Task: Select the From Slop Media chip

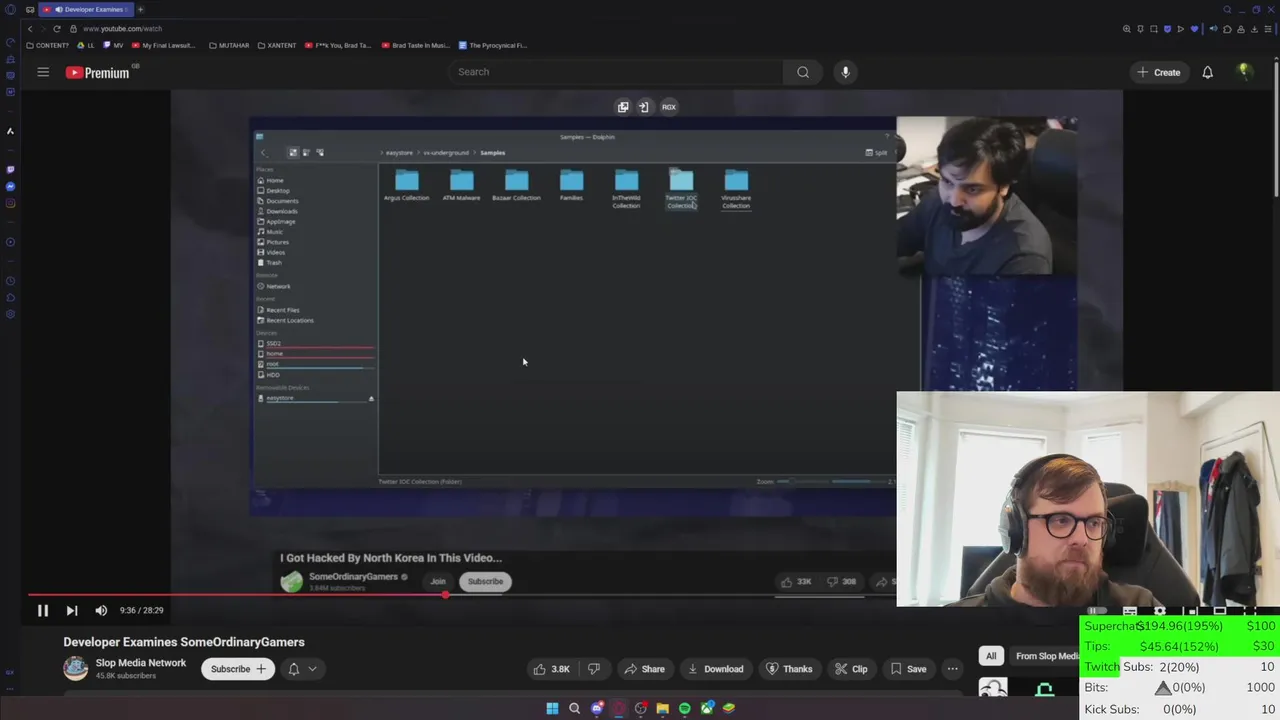Action: (x=1047, y=656)
